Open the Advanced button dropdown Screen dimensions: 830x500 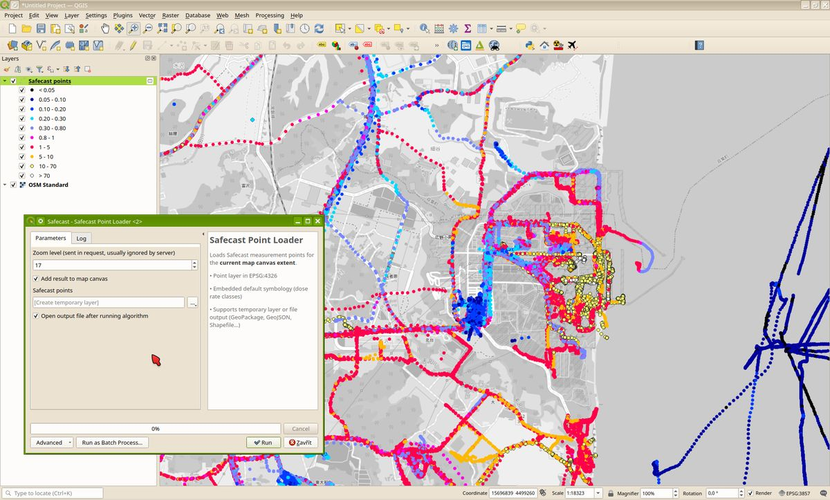click(51, 442)
